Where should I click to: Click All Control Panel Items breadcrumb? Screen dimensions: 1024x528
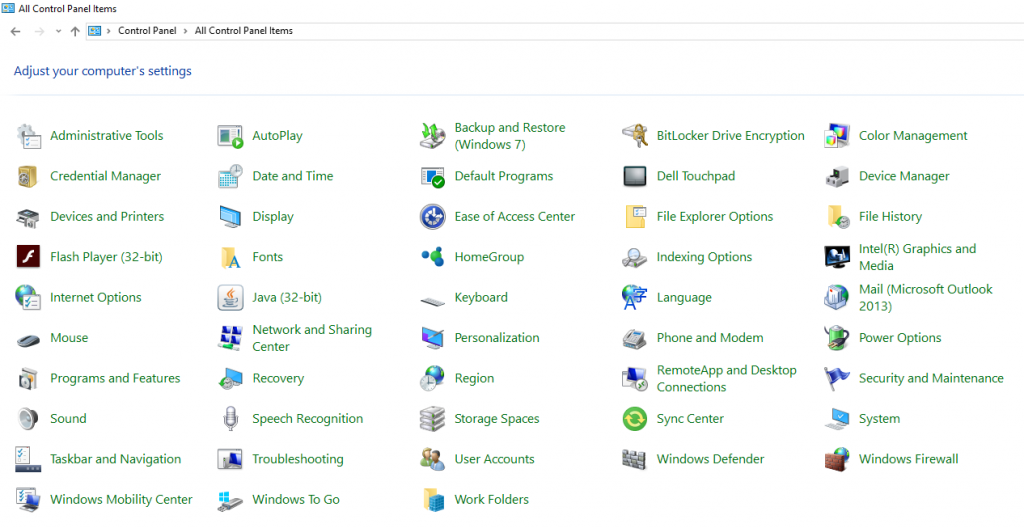(x=244, y=31)
